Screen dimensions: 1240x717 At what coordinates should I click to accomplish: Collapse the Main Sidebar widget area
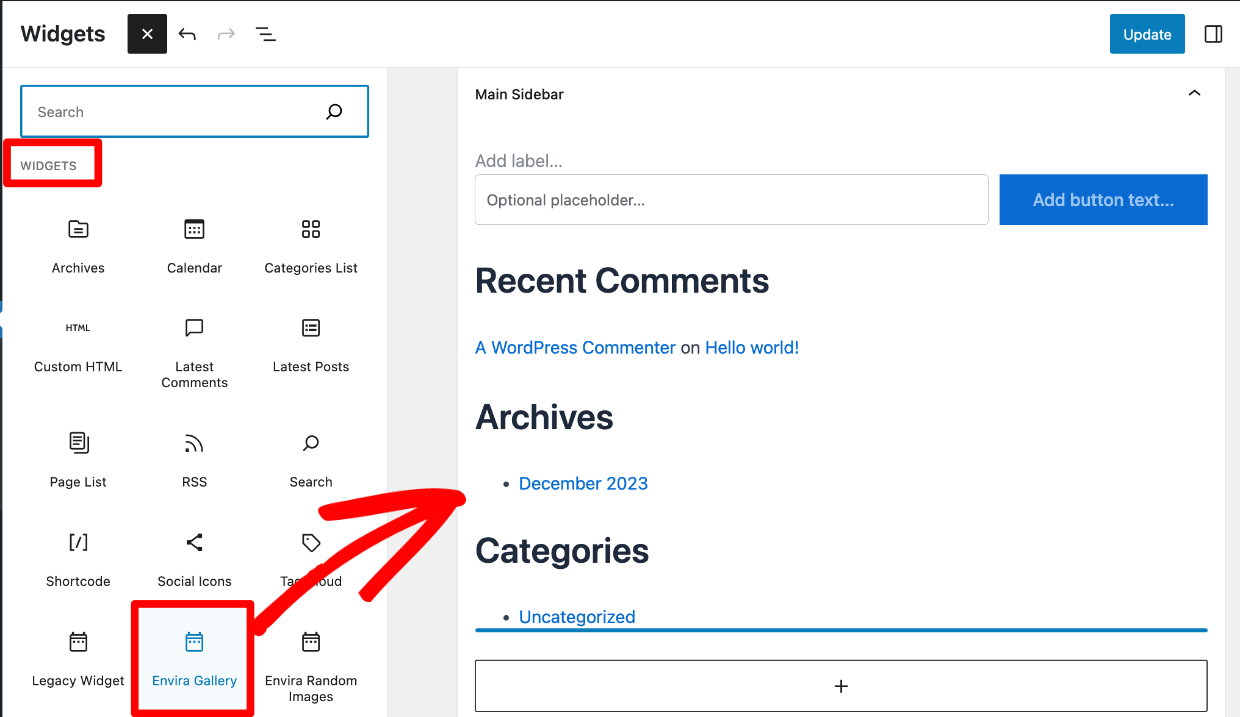(1193, 93)
